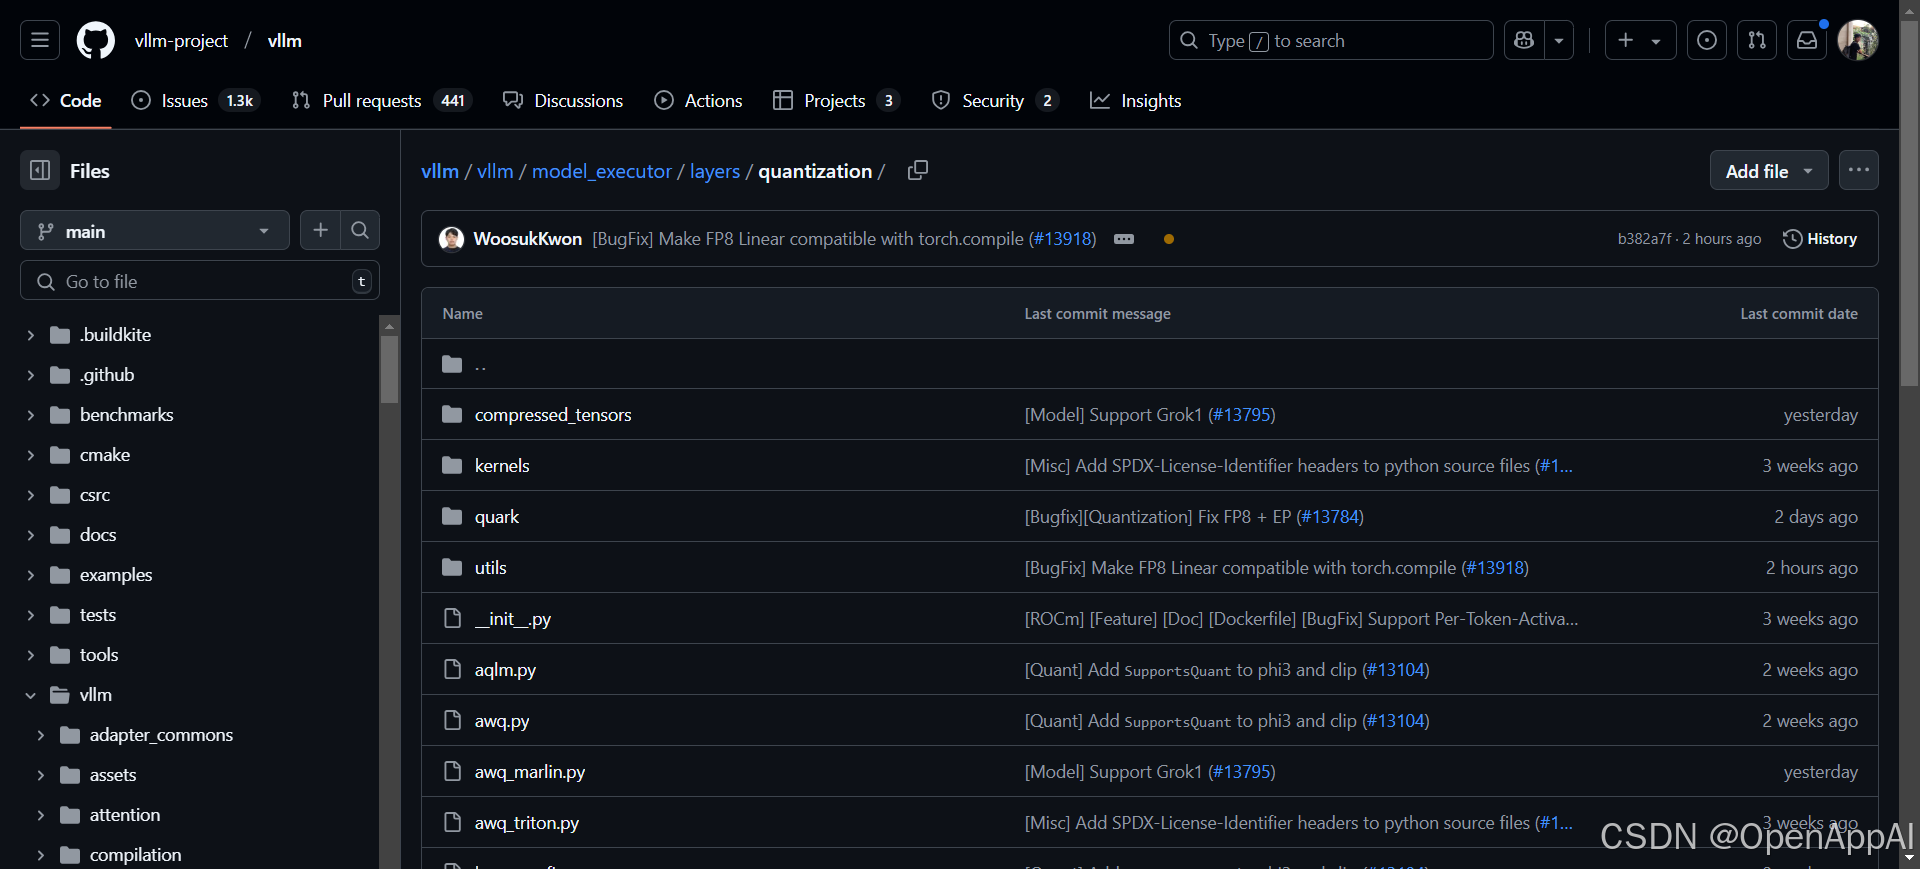Open quark folder icon

click(x=452, y=516)
